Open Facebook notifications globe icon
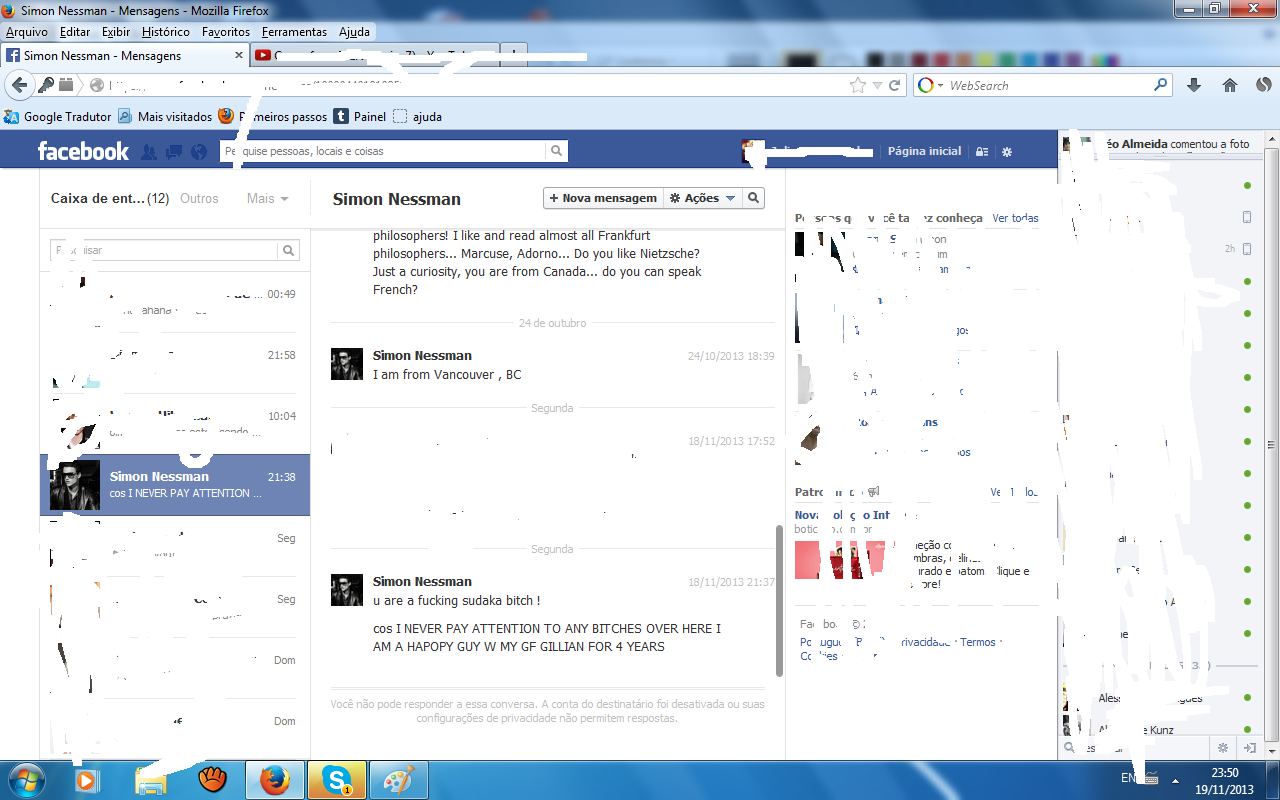 198,152
